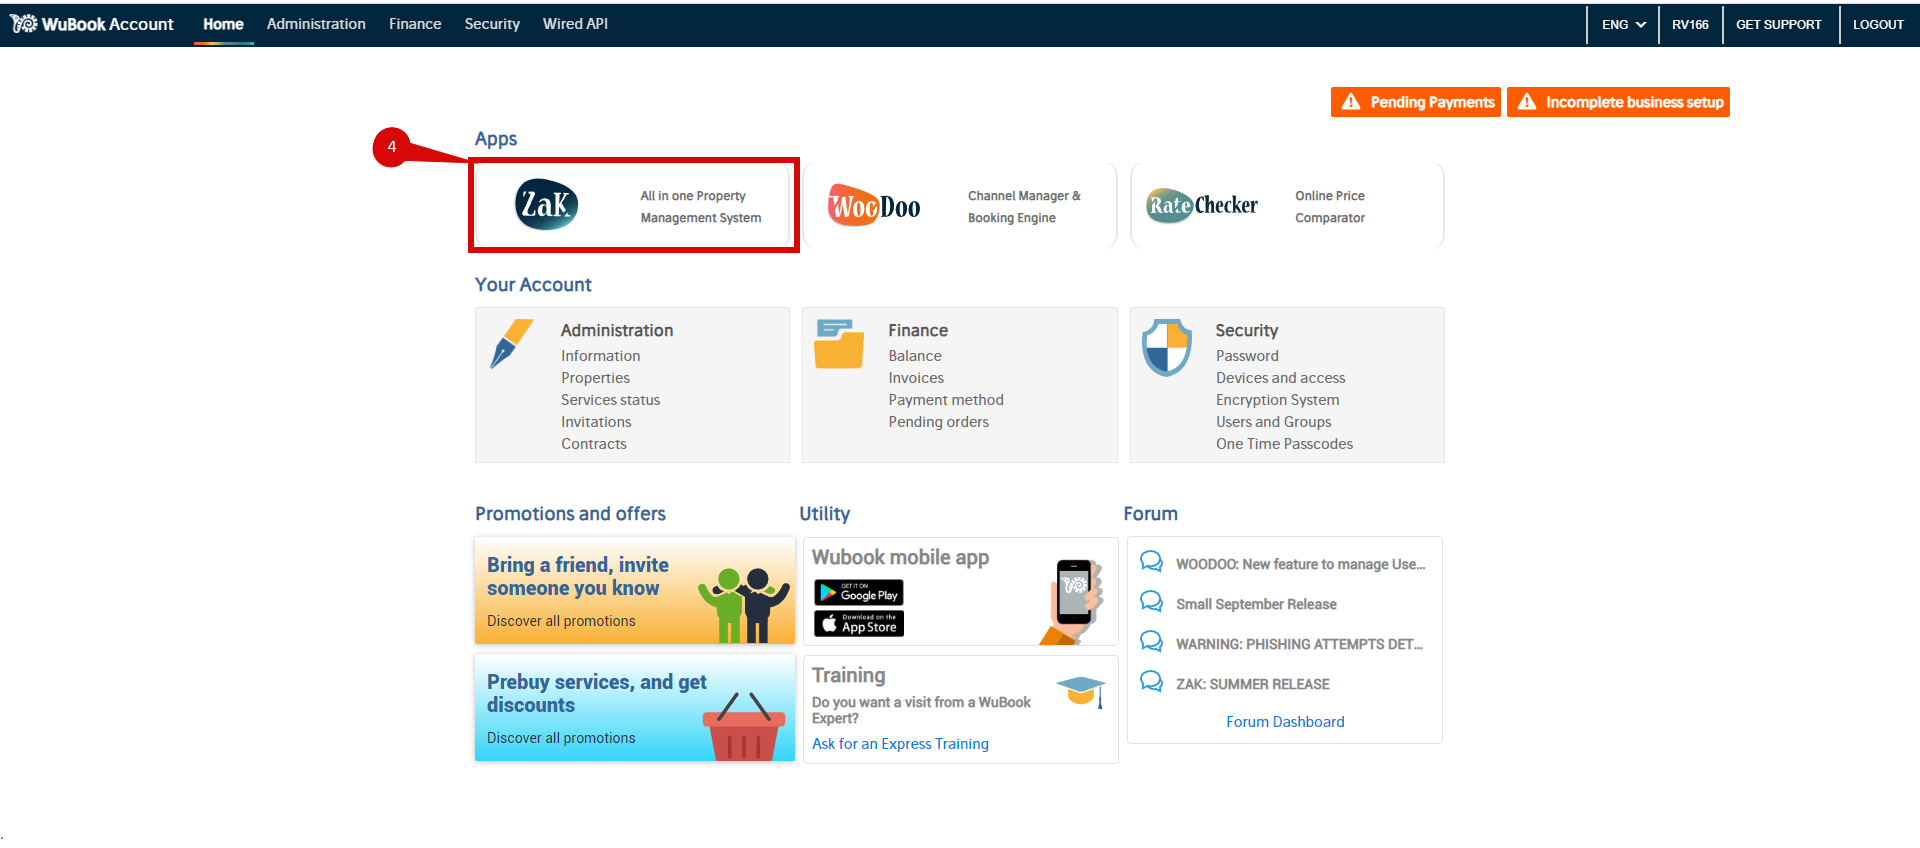The width and height of the screenshot is (1920, 848).
Task: Click Security heading in Your Account
Action: click(x=1247, y=330)
